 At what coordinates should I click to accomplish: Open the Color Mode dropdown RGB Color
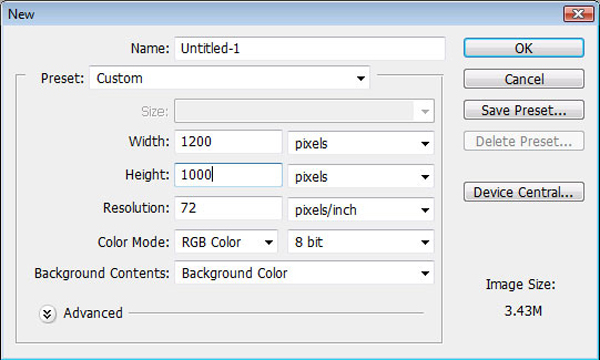[226, 241]
